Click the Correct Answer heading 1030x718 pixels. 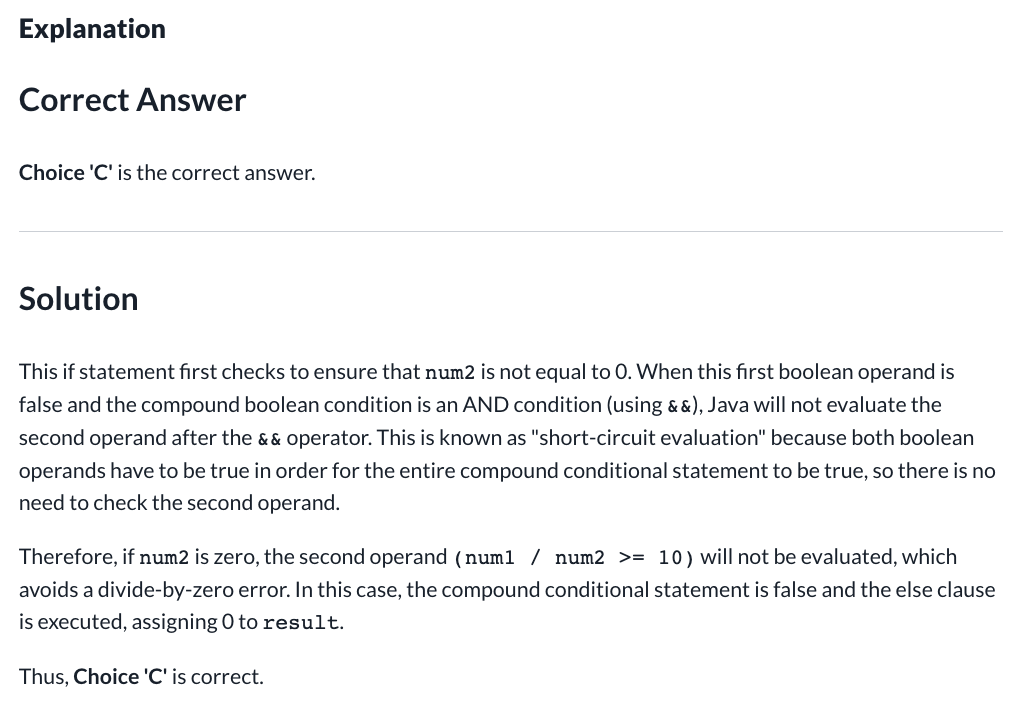click(x=133, y=100)
